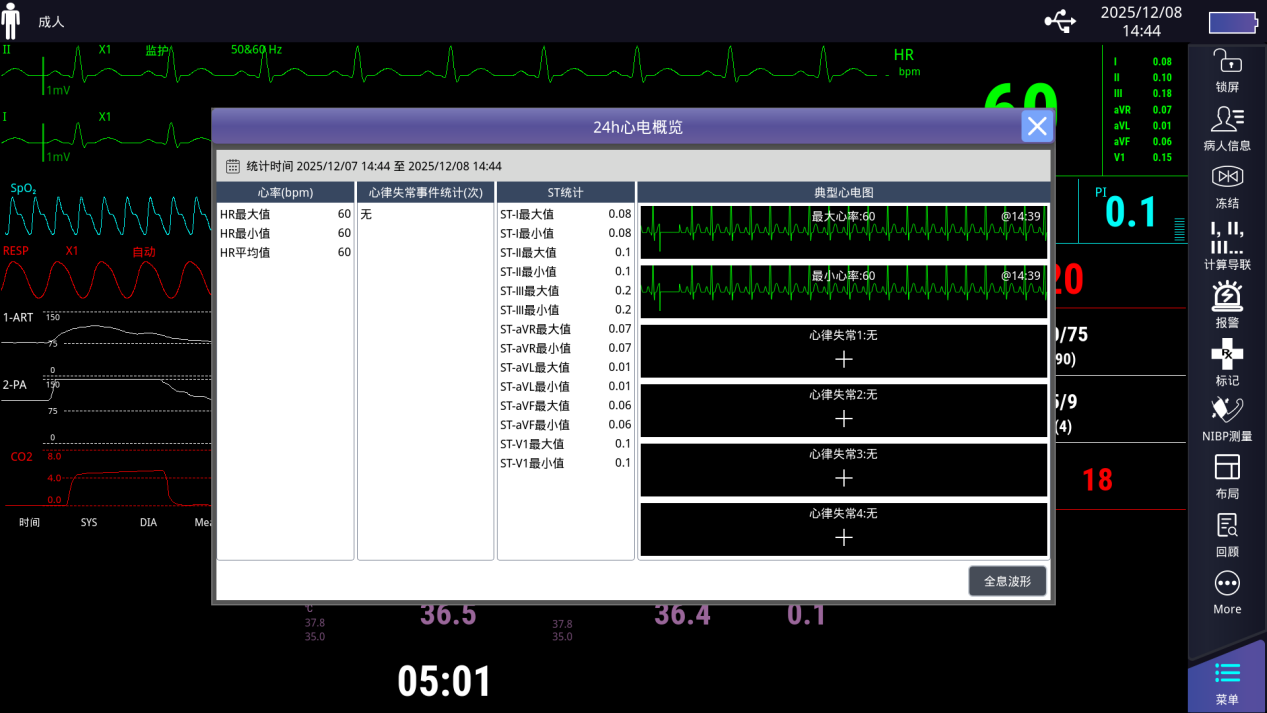
Task: Open the main menu (菜单) button
Action: pos(1226,680)
